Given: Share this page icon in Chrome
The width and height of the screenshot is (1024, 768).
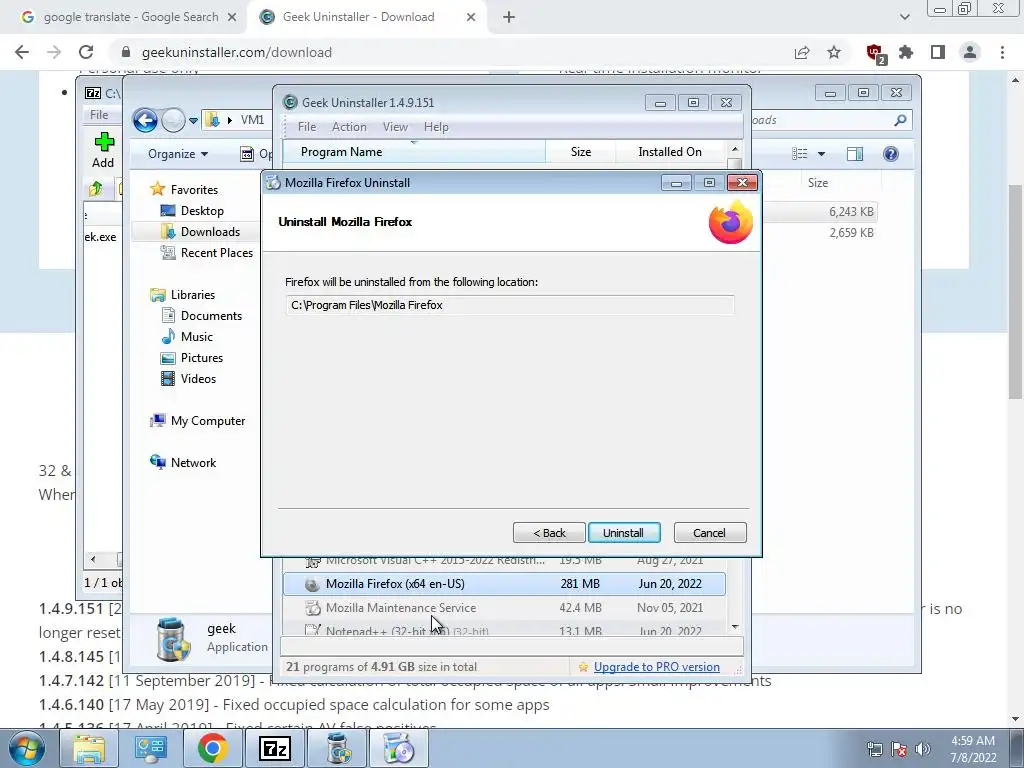Looking at the screenshot, I should click(x=802, y=52).
